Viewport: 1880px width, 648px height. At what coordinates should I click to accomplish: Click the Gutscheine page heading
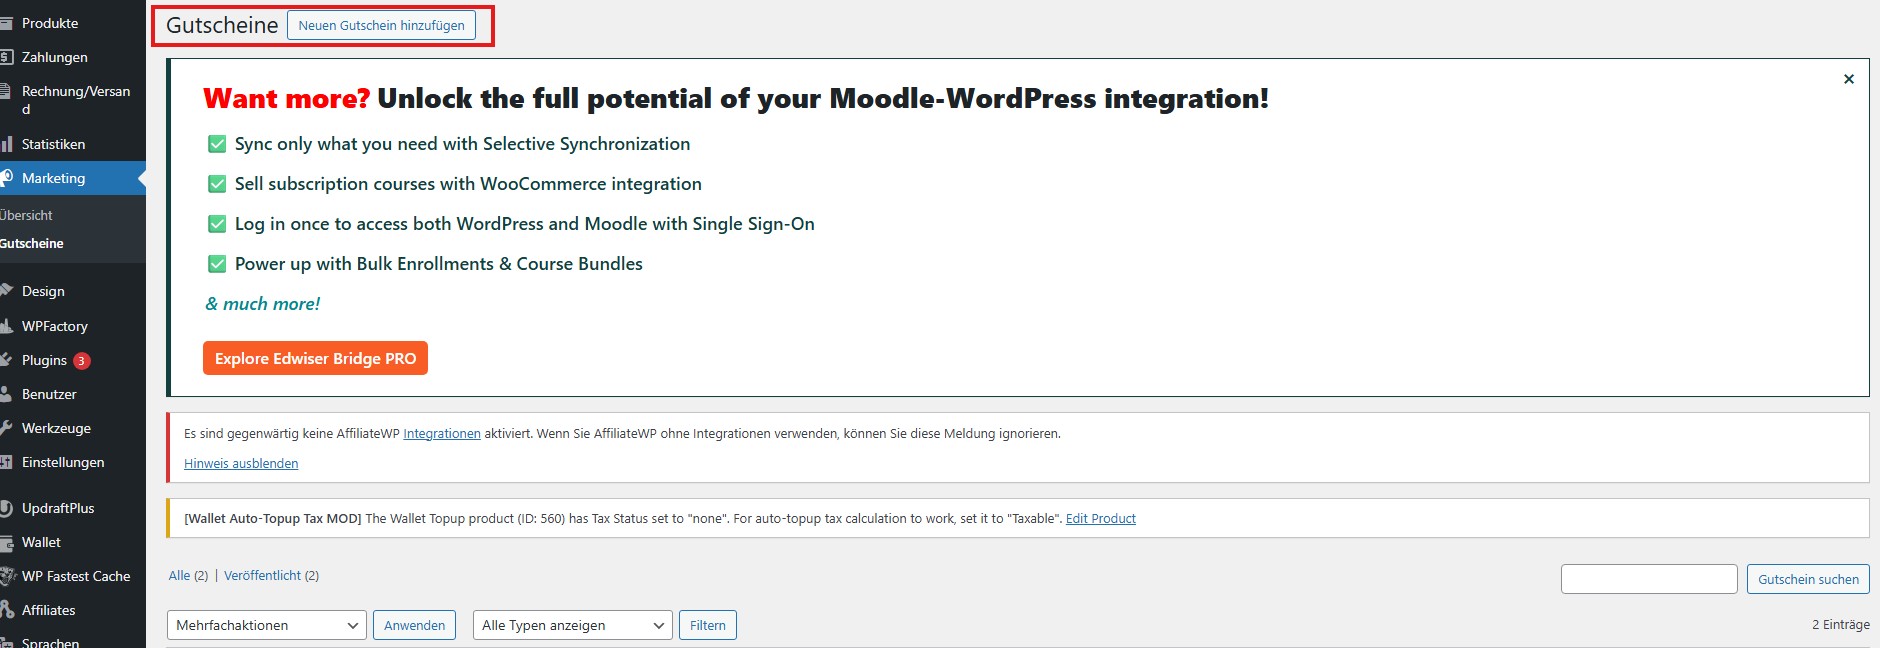click(222, 25)
